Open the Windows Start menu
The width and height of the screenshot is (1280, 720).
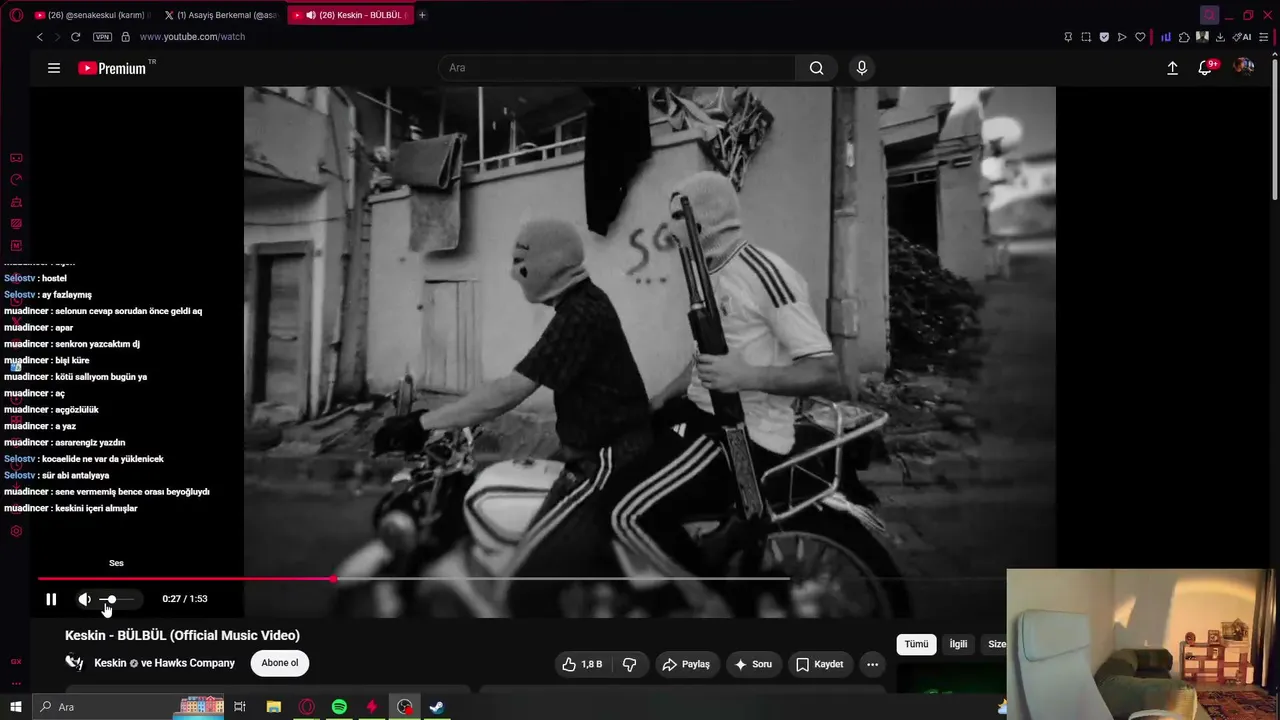16,707
